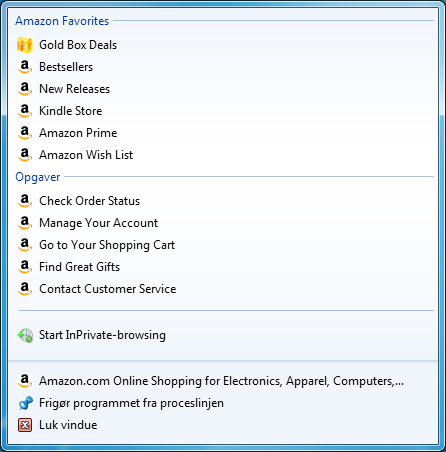Select Check Order Status task
This screenshot has height=452, width=446.
click(x=90, y=201)
